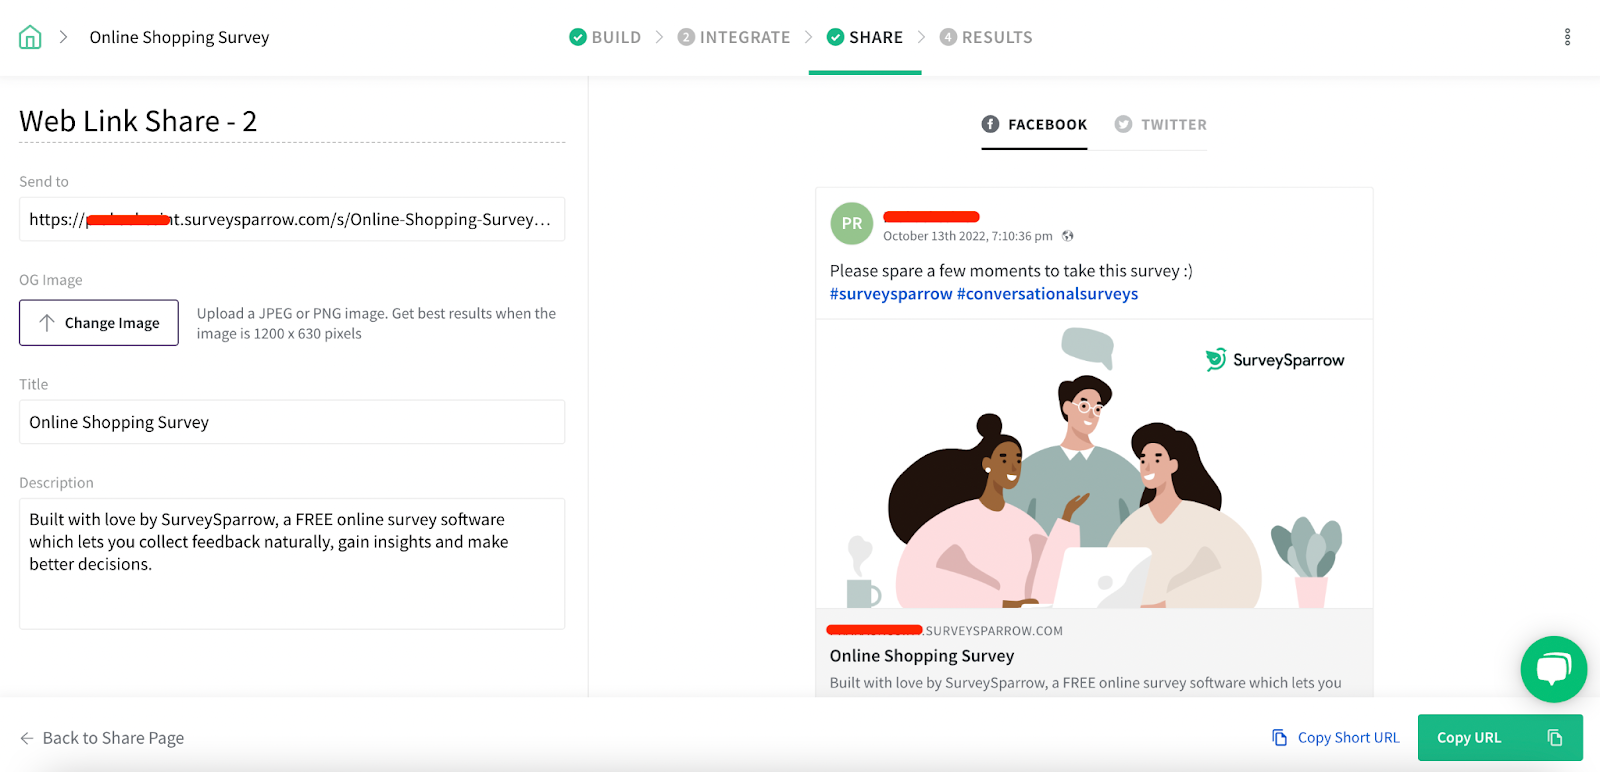
Task: Click the Description label
Action: coord(56,482)
